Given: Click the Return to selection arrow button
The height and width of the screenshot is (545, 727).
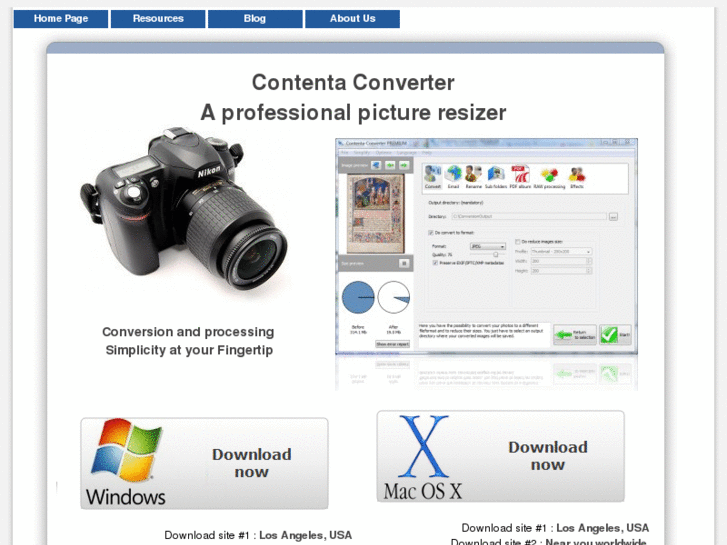Looking at the screenshot, I should pos(575,334).
